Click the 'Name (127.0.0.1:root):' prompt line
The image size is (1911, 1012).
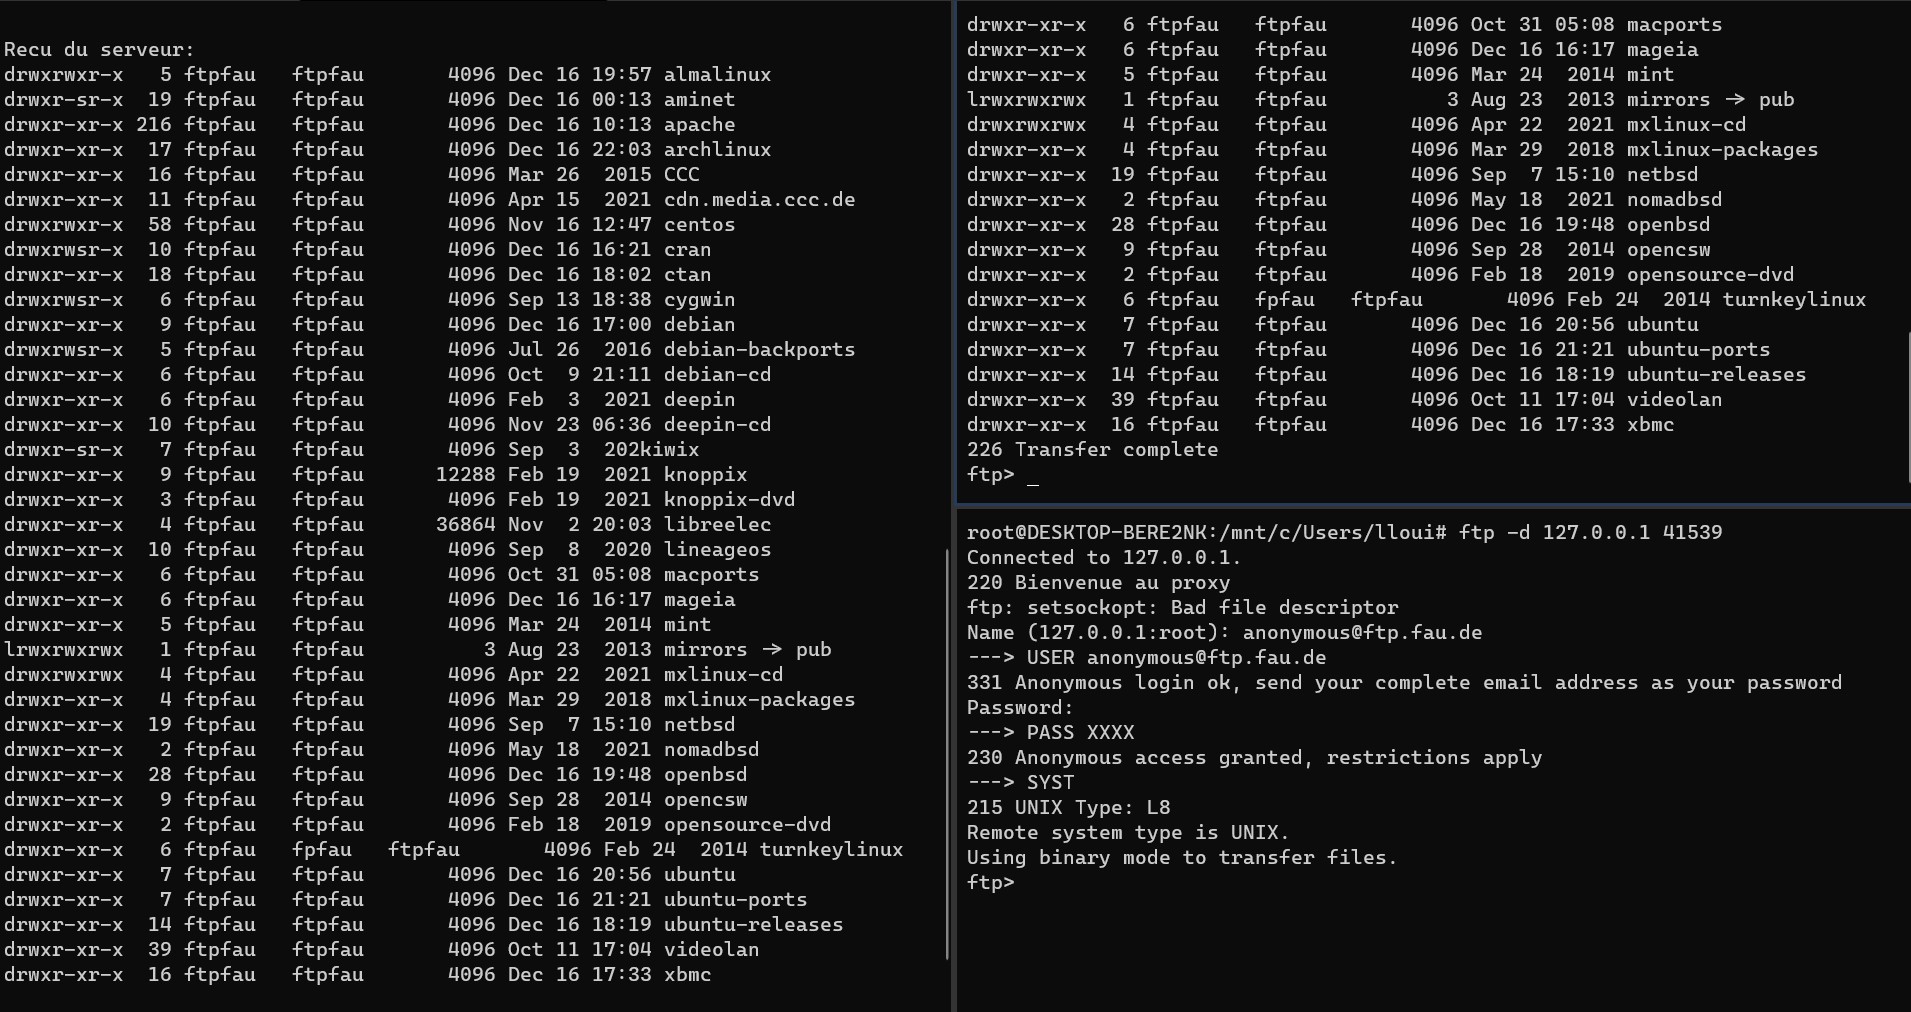point(1224,633)
